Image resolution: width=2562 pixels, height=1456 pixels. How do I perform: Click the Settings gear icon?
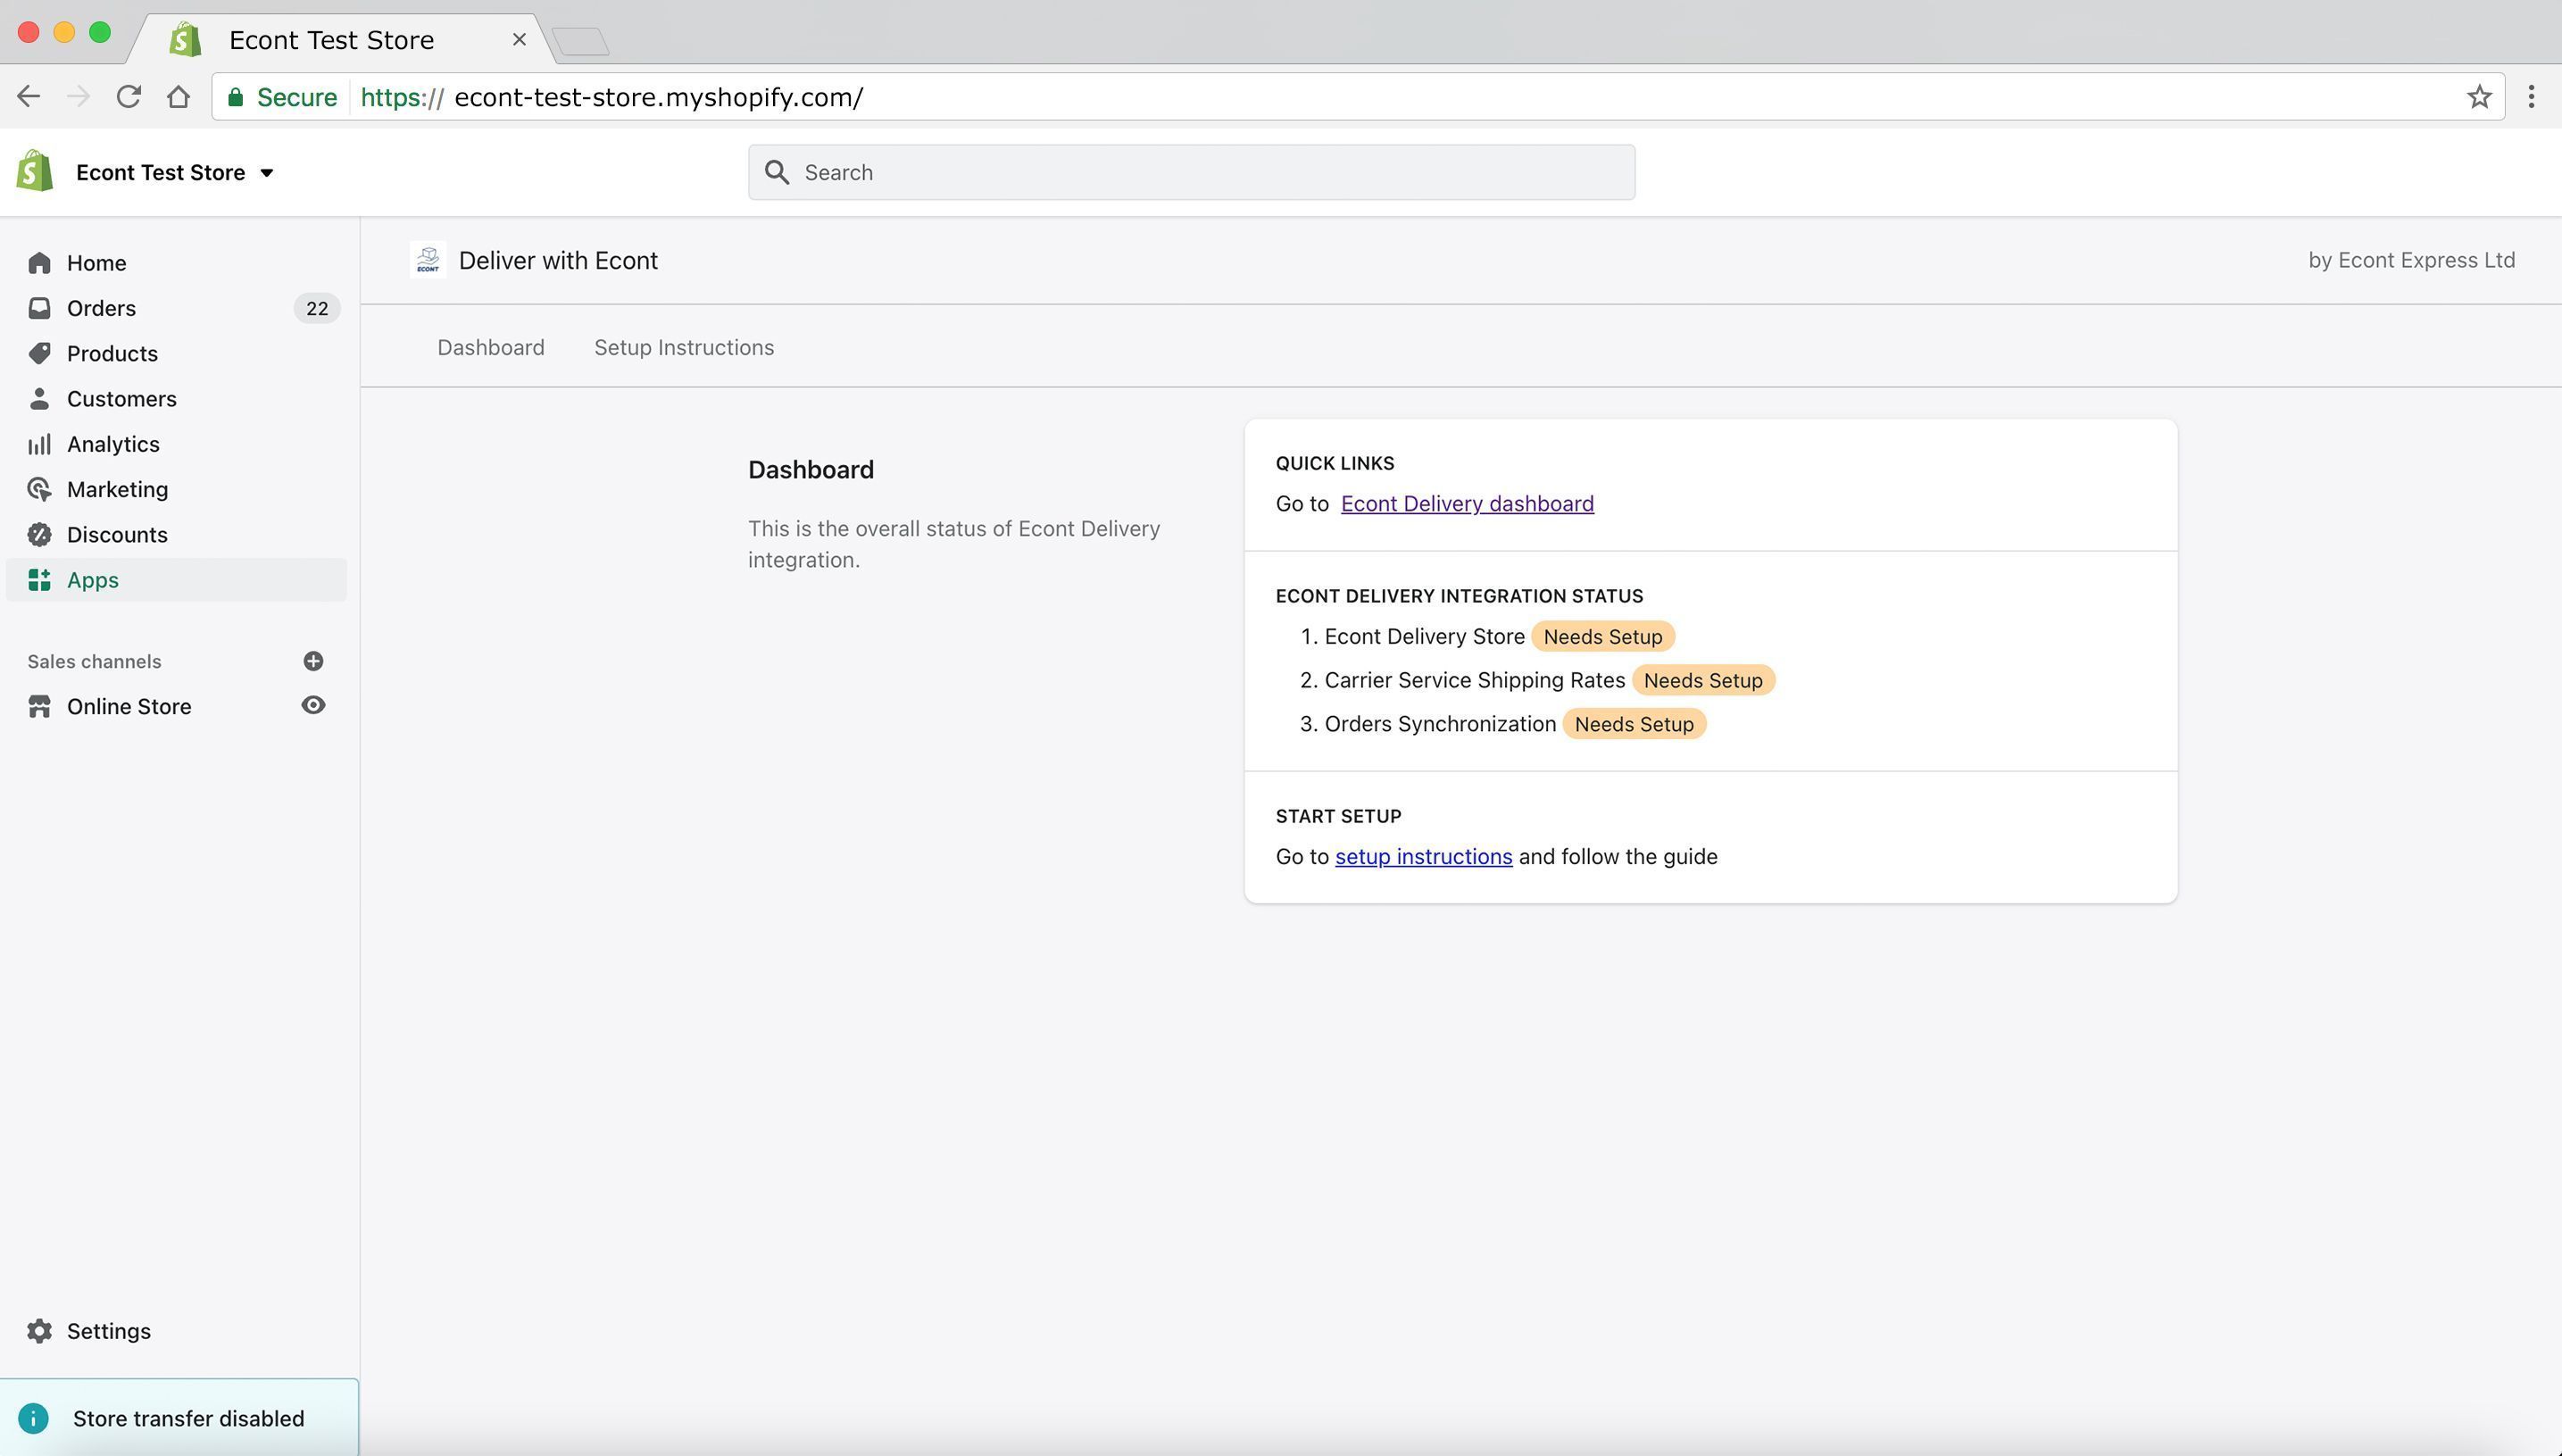click(39, 1331)
